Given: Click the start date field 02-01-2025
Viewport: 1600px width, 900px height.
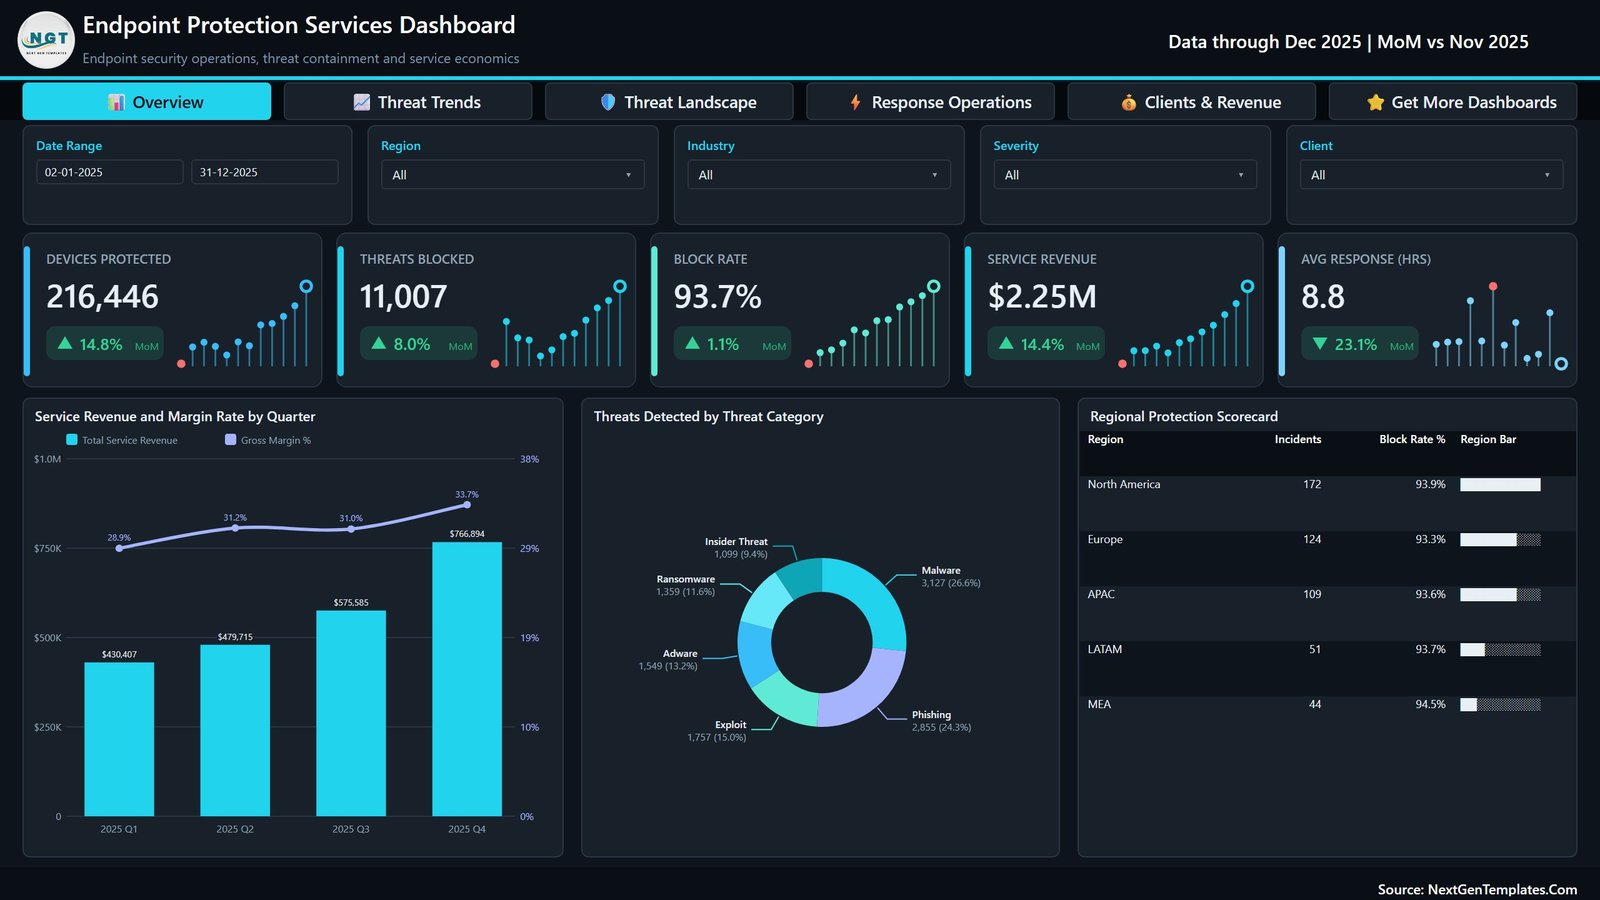Looking at the screenshot, I should pyautogui.click(x=110, y=172).
